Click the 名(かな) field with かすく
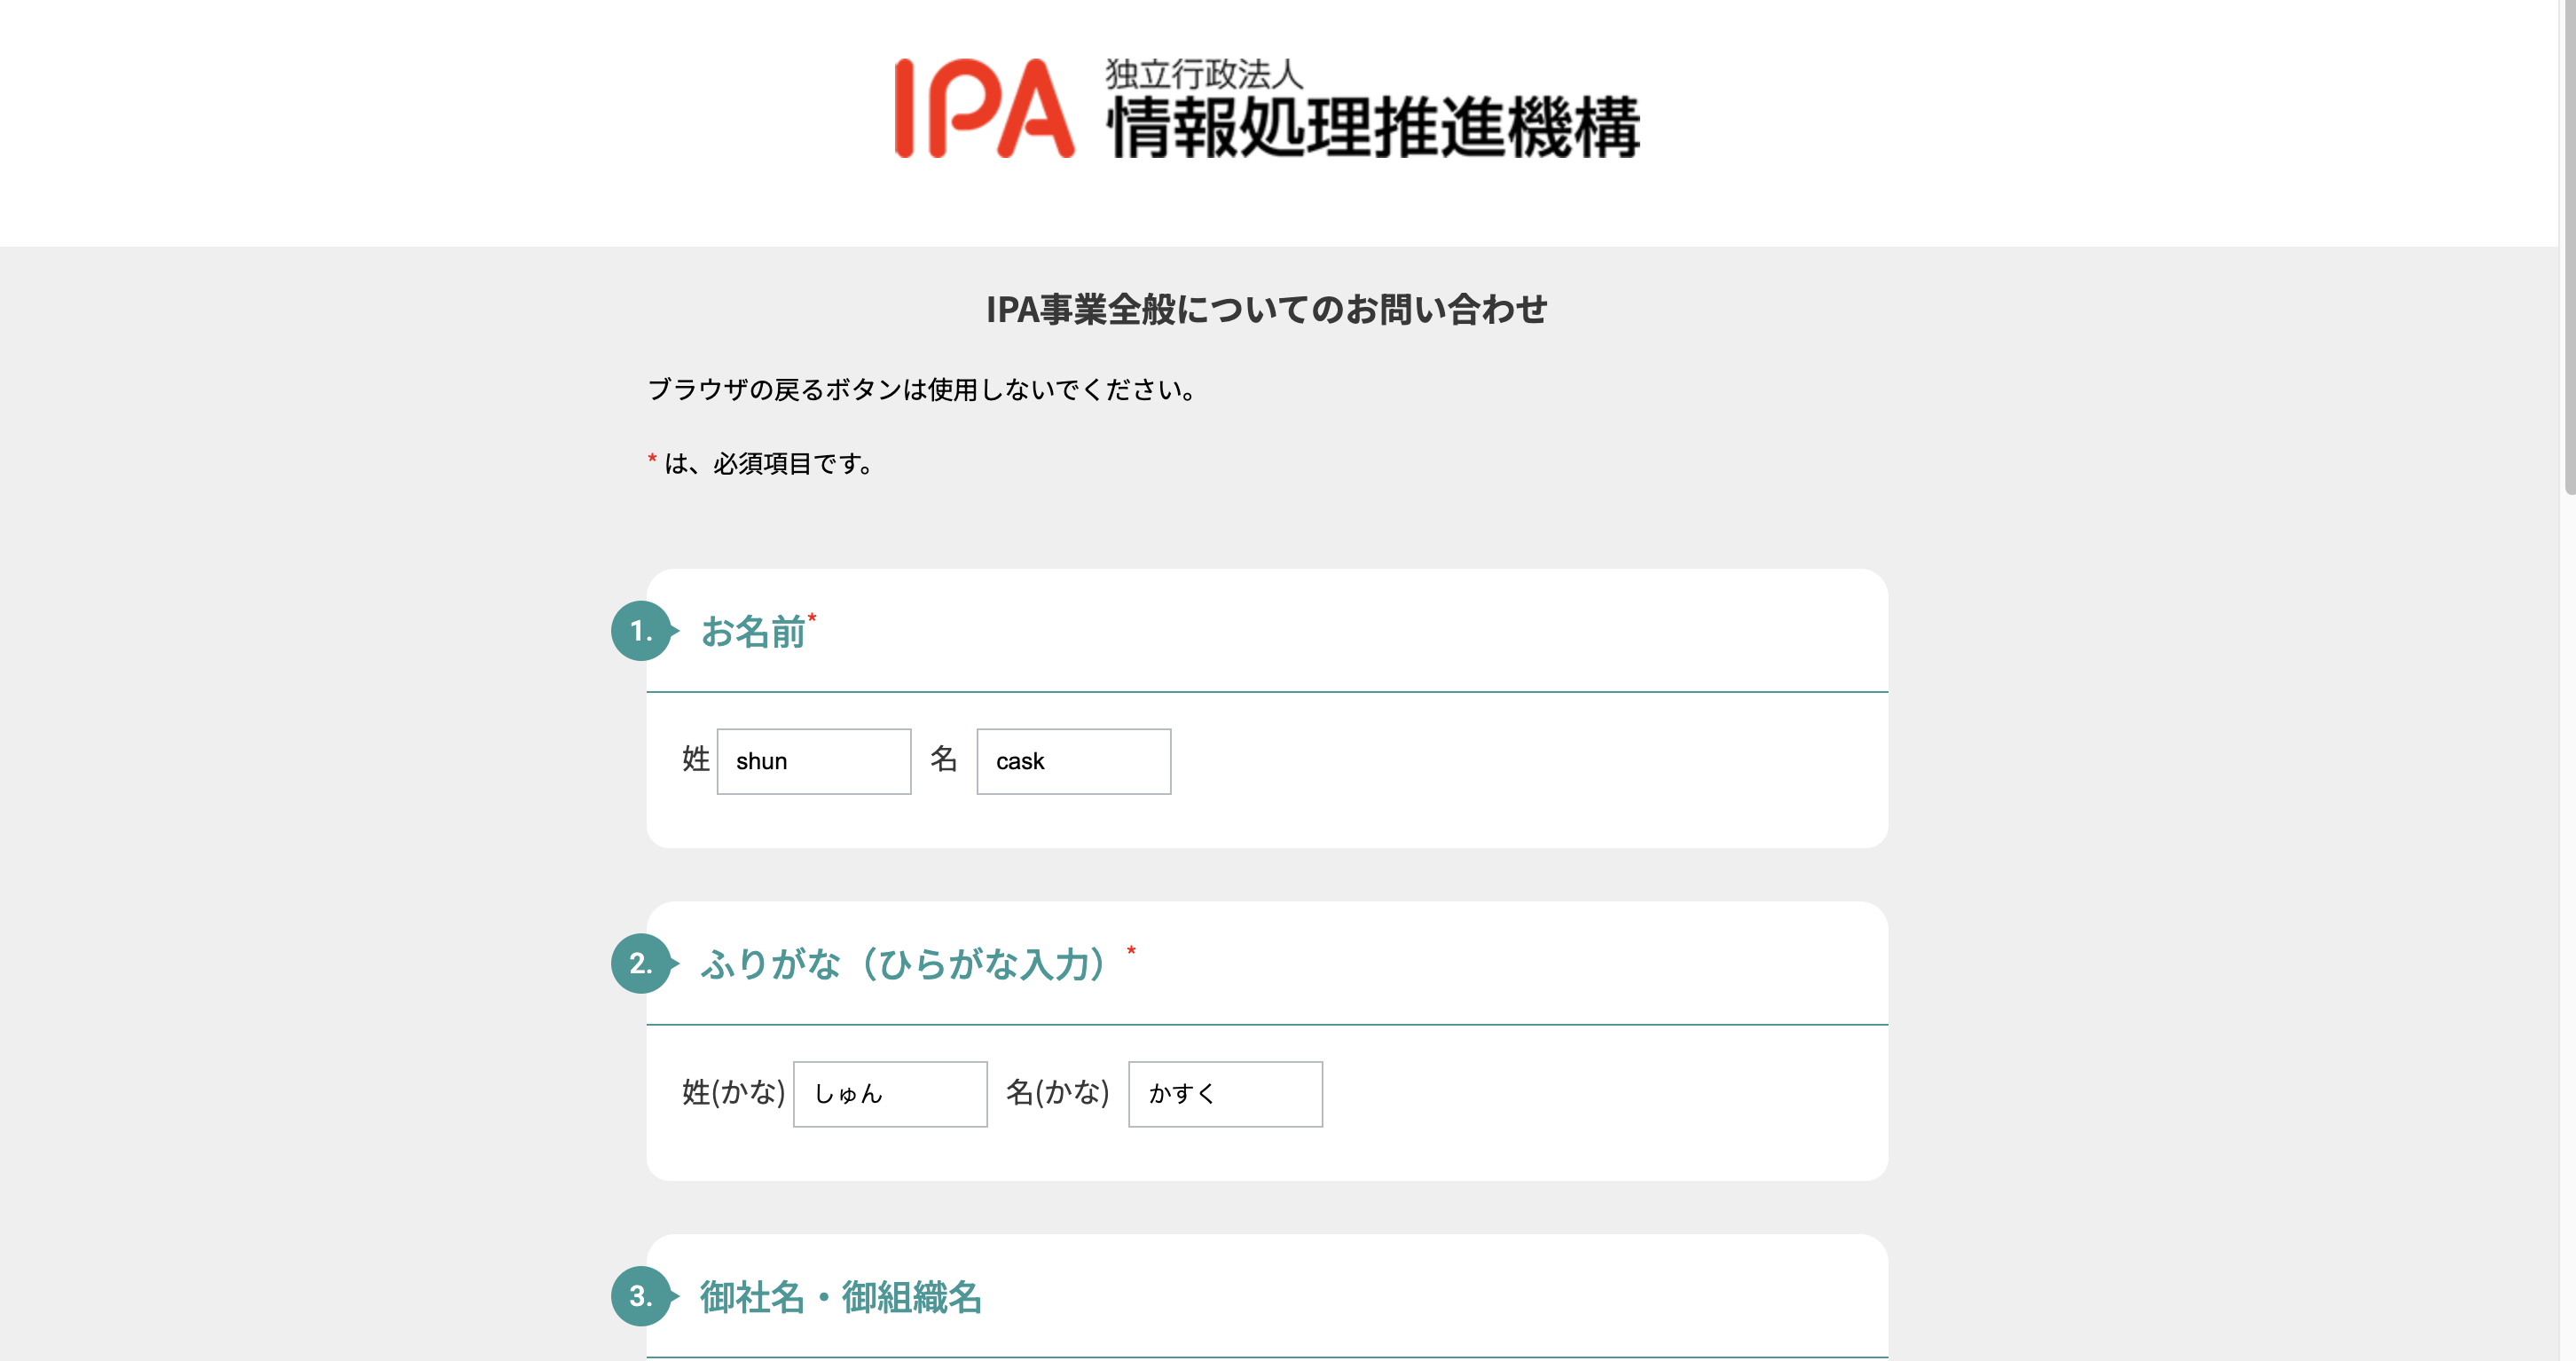 [x=1224, y=1094]
